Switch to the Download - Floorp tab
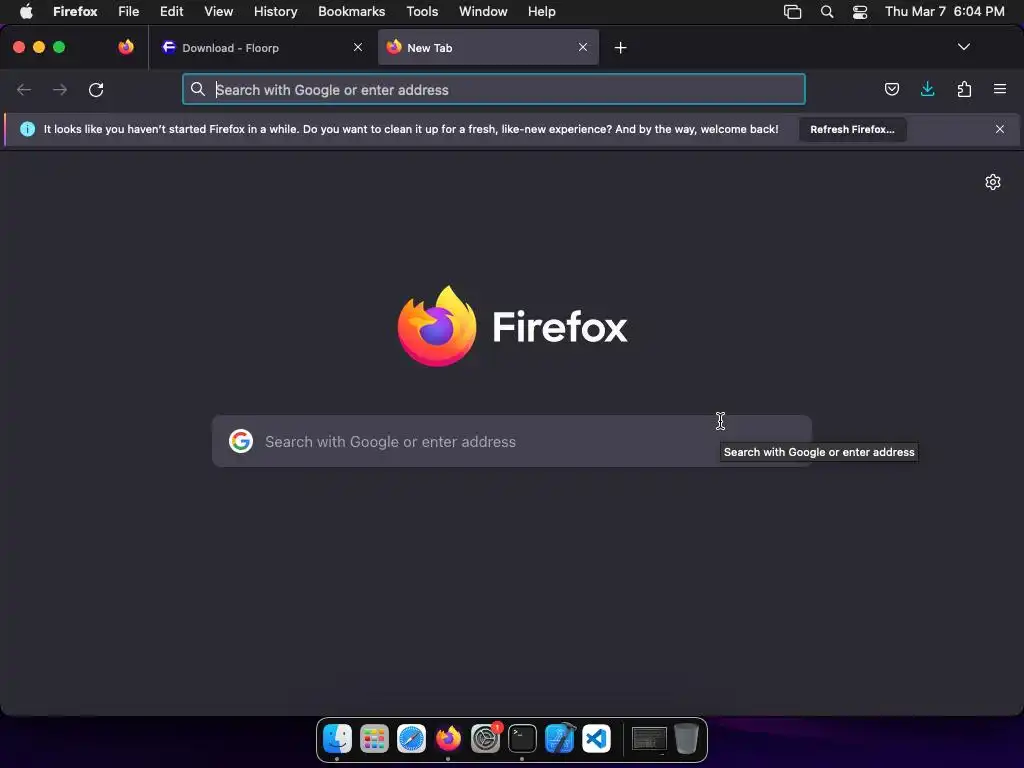Screen dimensions: 1024x768 [x=261, y=47]
